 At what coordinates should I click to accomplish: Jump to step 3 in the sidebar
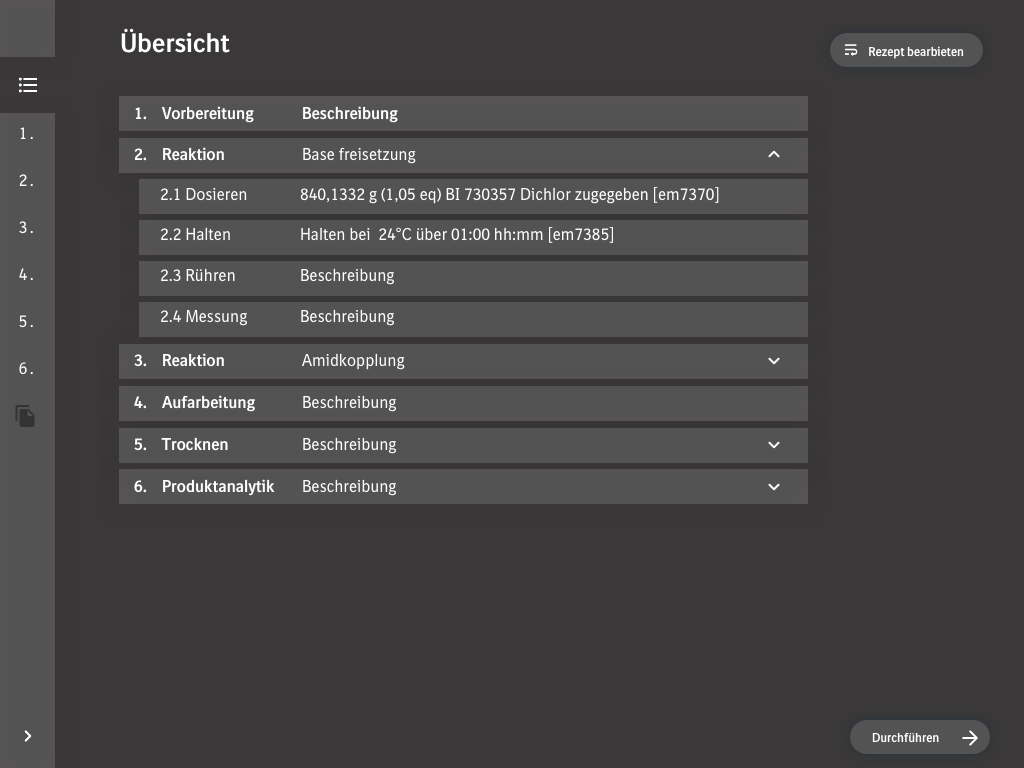[x=27, y=228]
